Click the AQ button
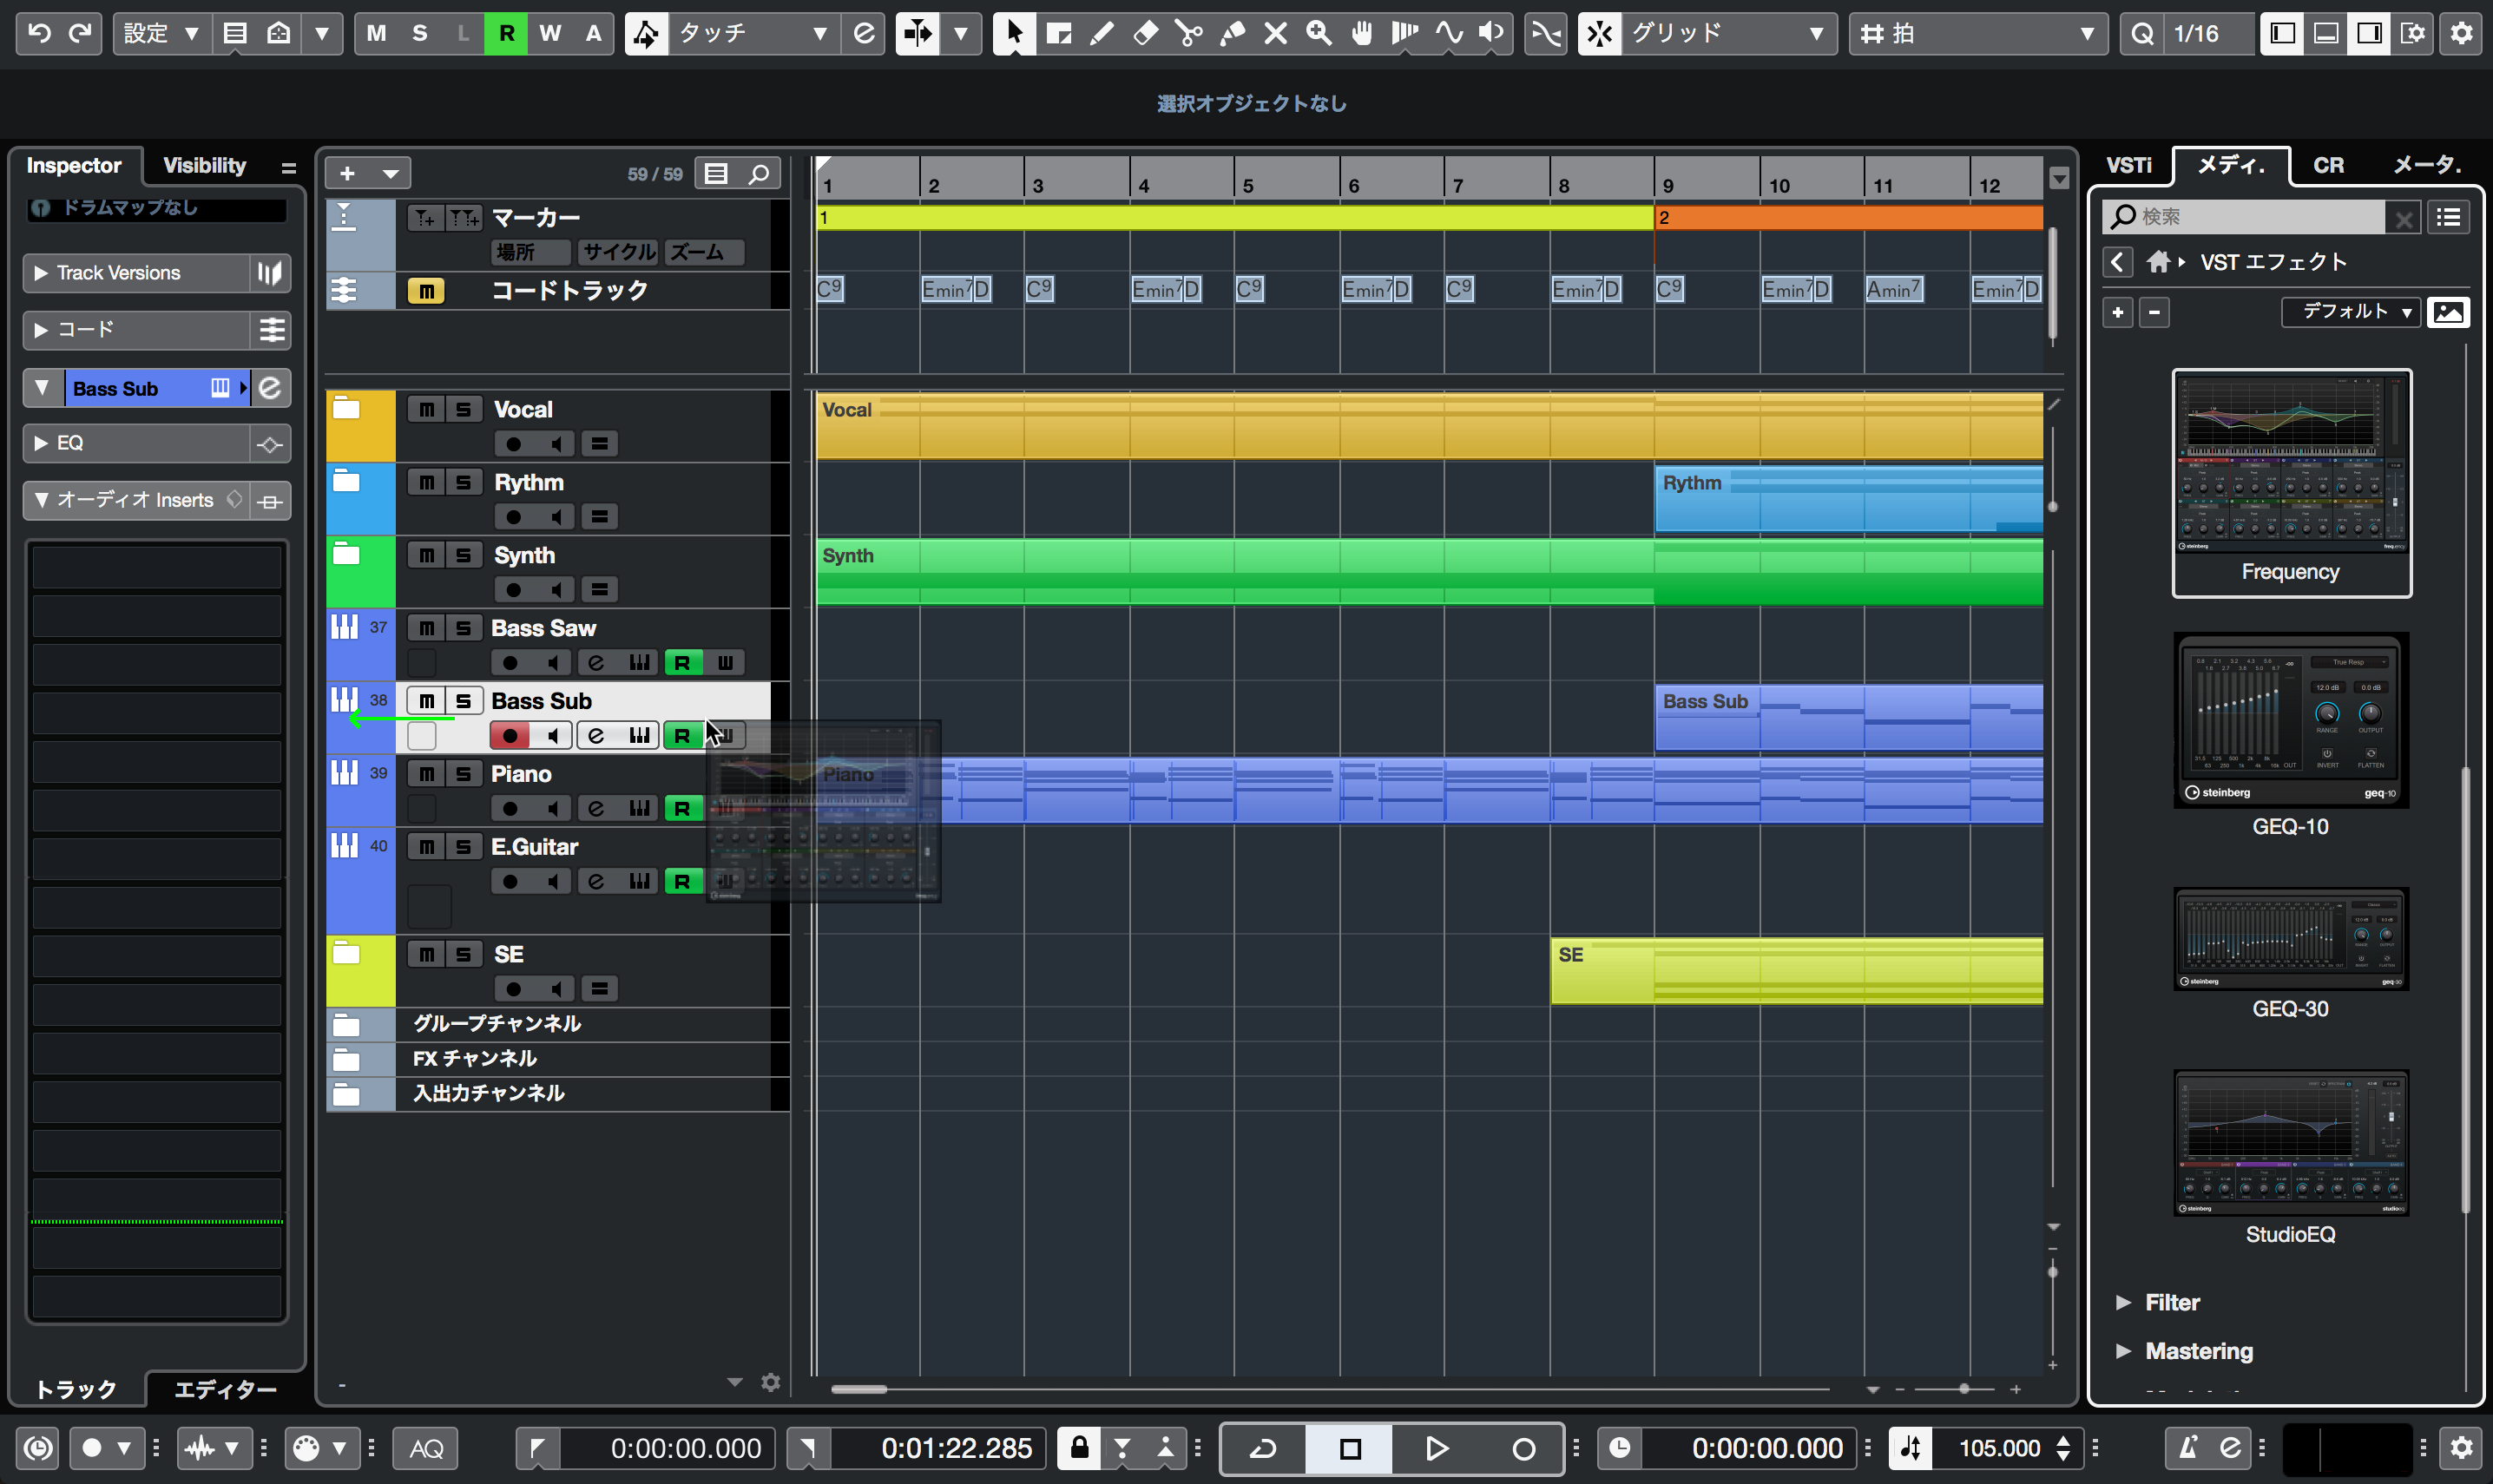Viewport: 2493px width, 1484px height. tap(426, 1447)
